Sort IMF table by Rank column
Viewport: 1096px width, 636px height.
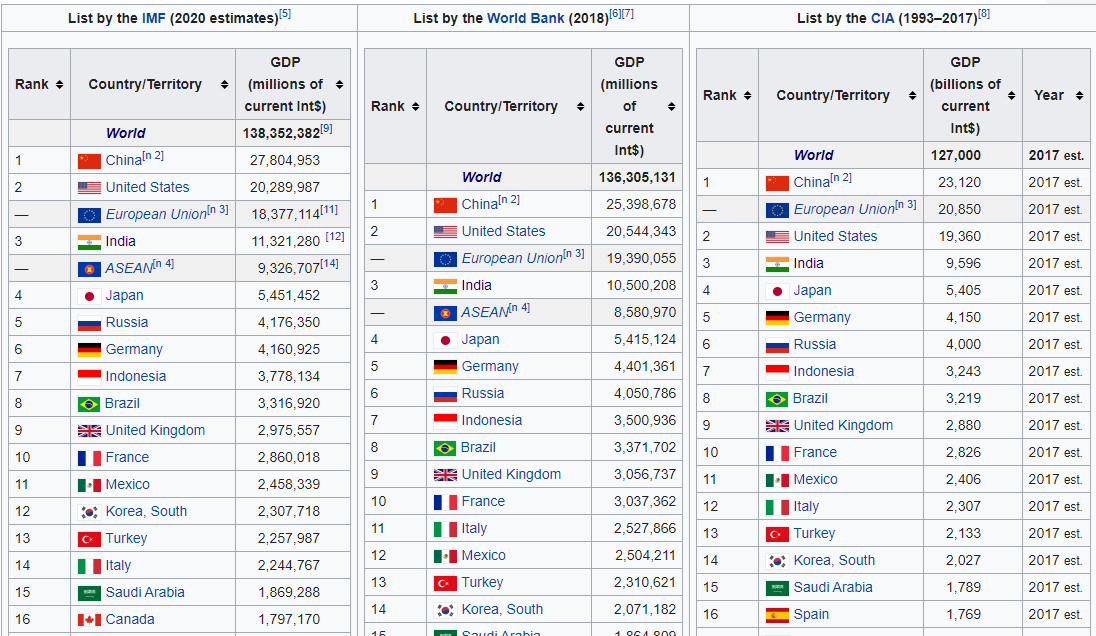[x=60, y=85]
